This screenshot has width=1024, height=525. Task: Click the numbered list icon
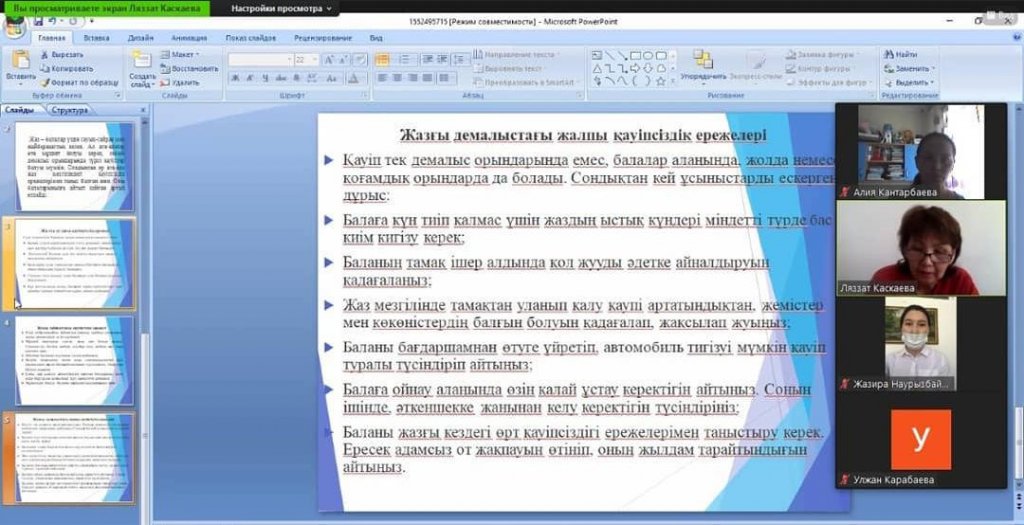(405, 59)
